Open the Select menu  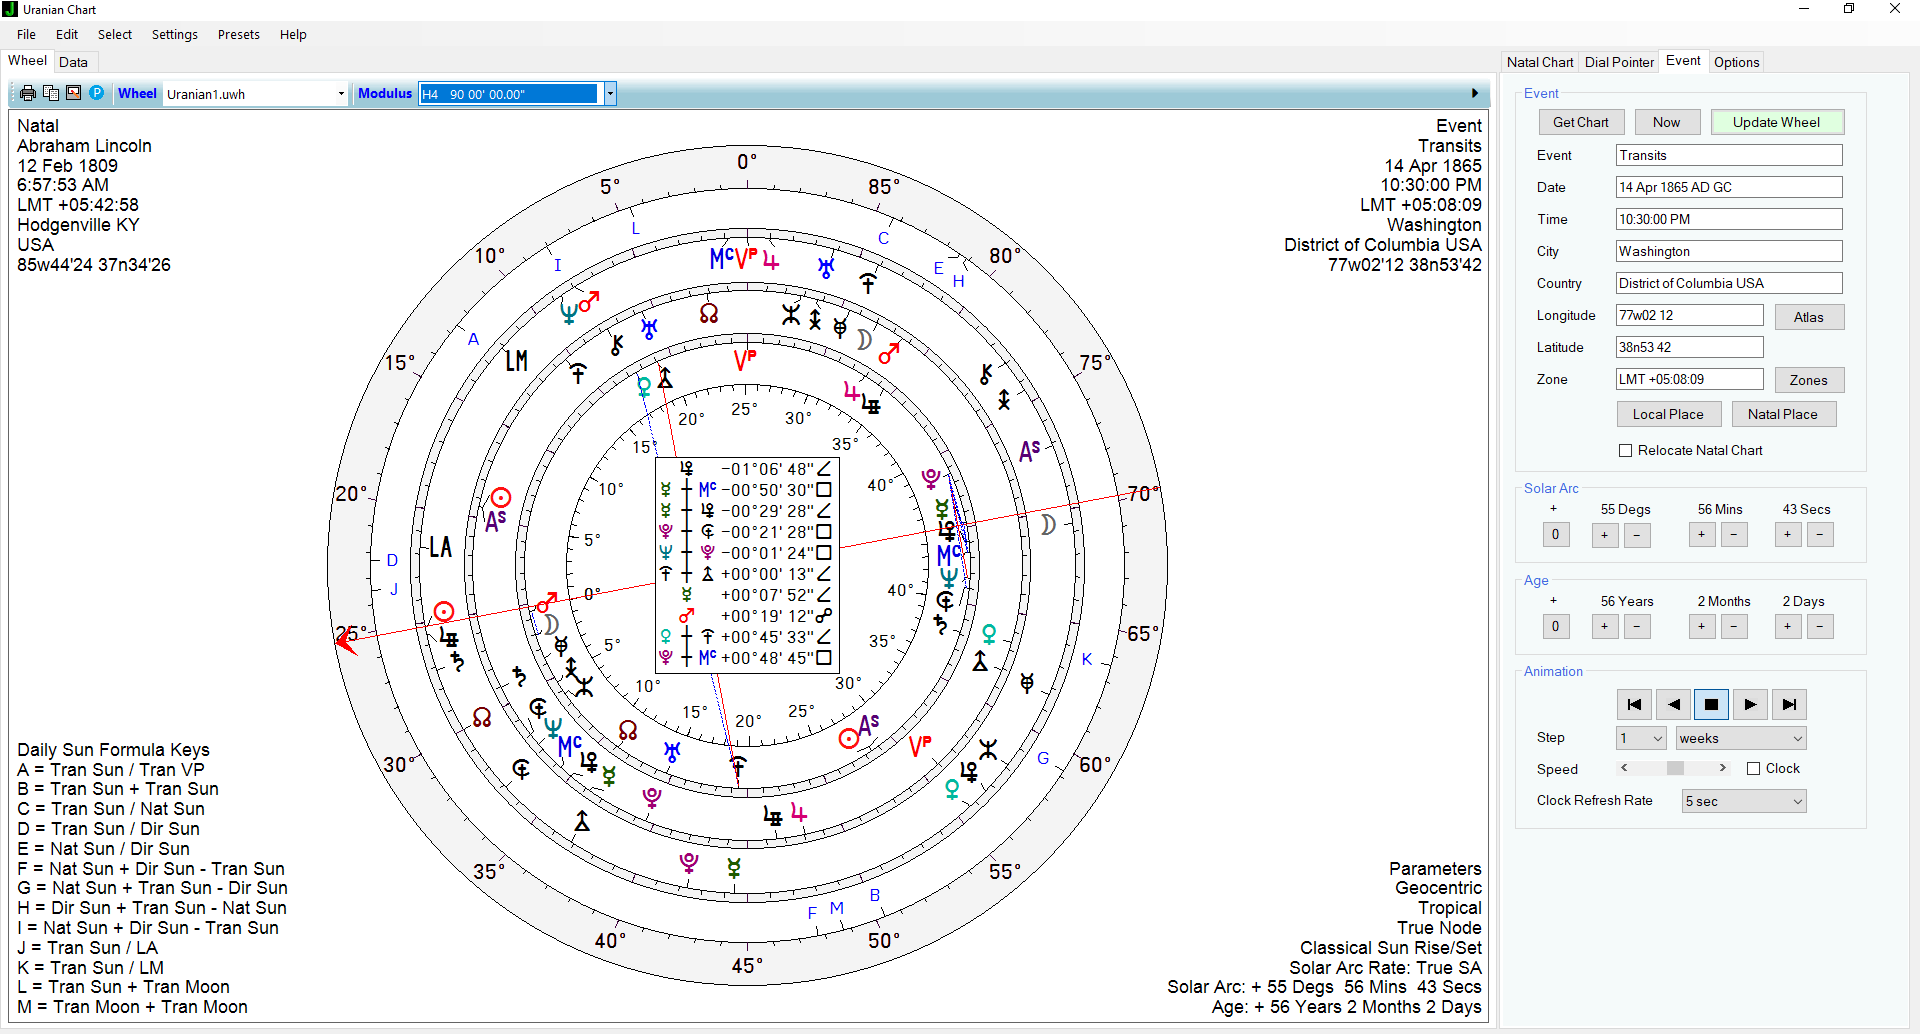pyautogui.click(x=115, y=35)
